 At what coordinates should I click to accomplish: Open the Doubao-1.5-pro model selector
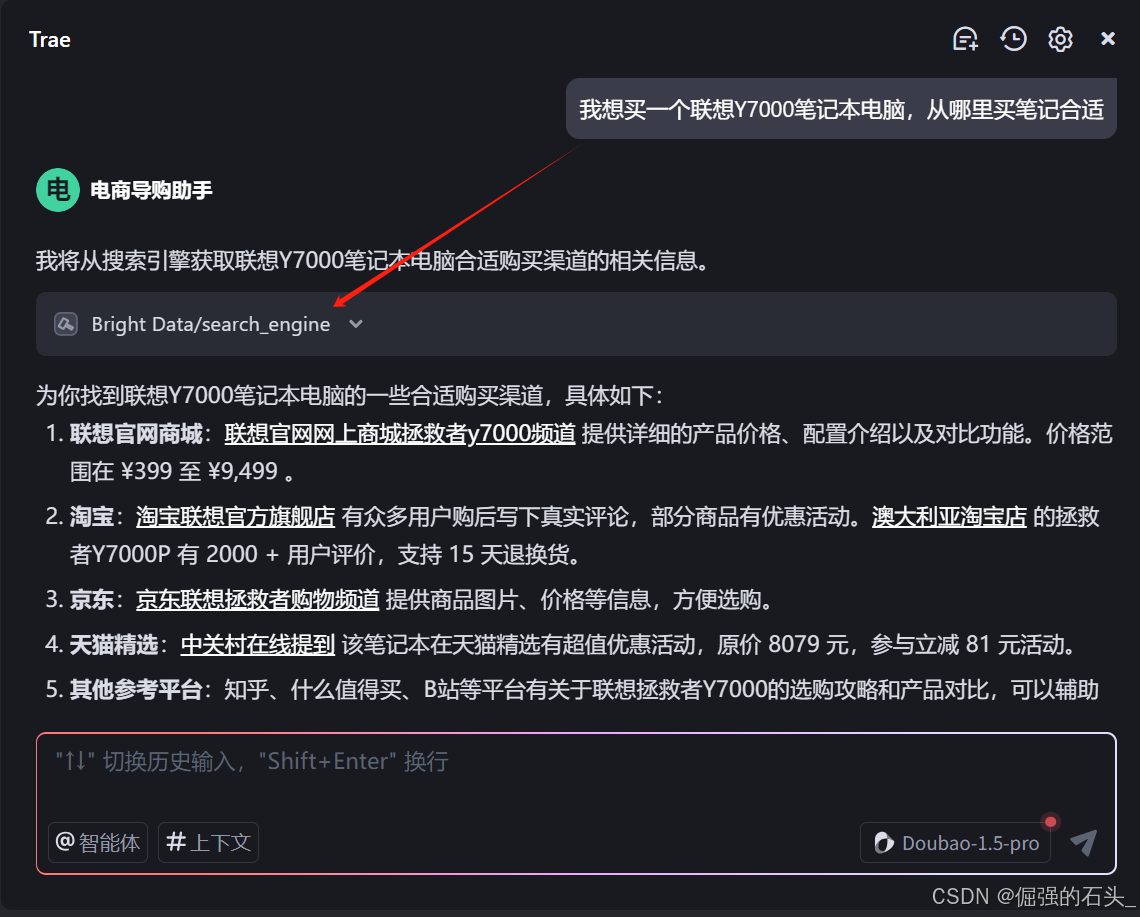pos(955,843)
